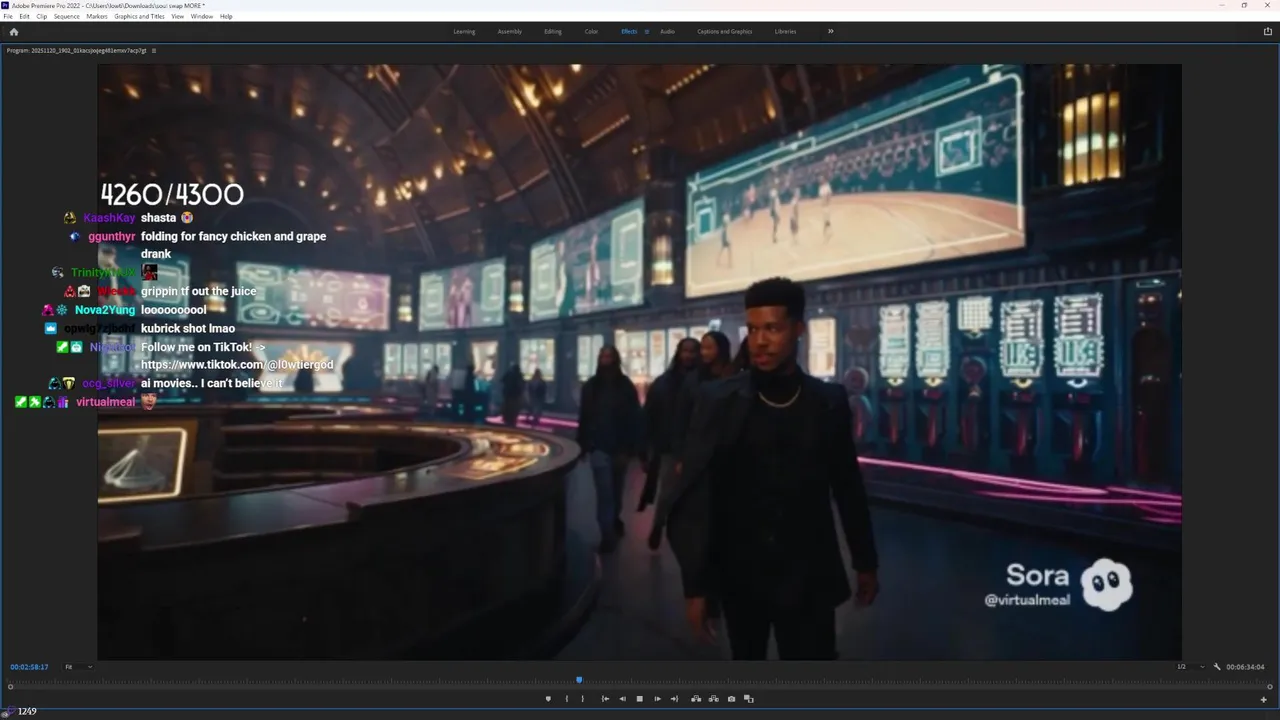1280x720 pixels.
Task: Switch to the Audio workspace
Action: (x=667, y=31)
